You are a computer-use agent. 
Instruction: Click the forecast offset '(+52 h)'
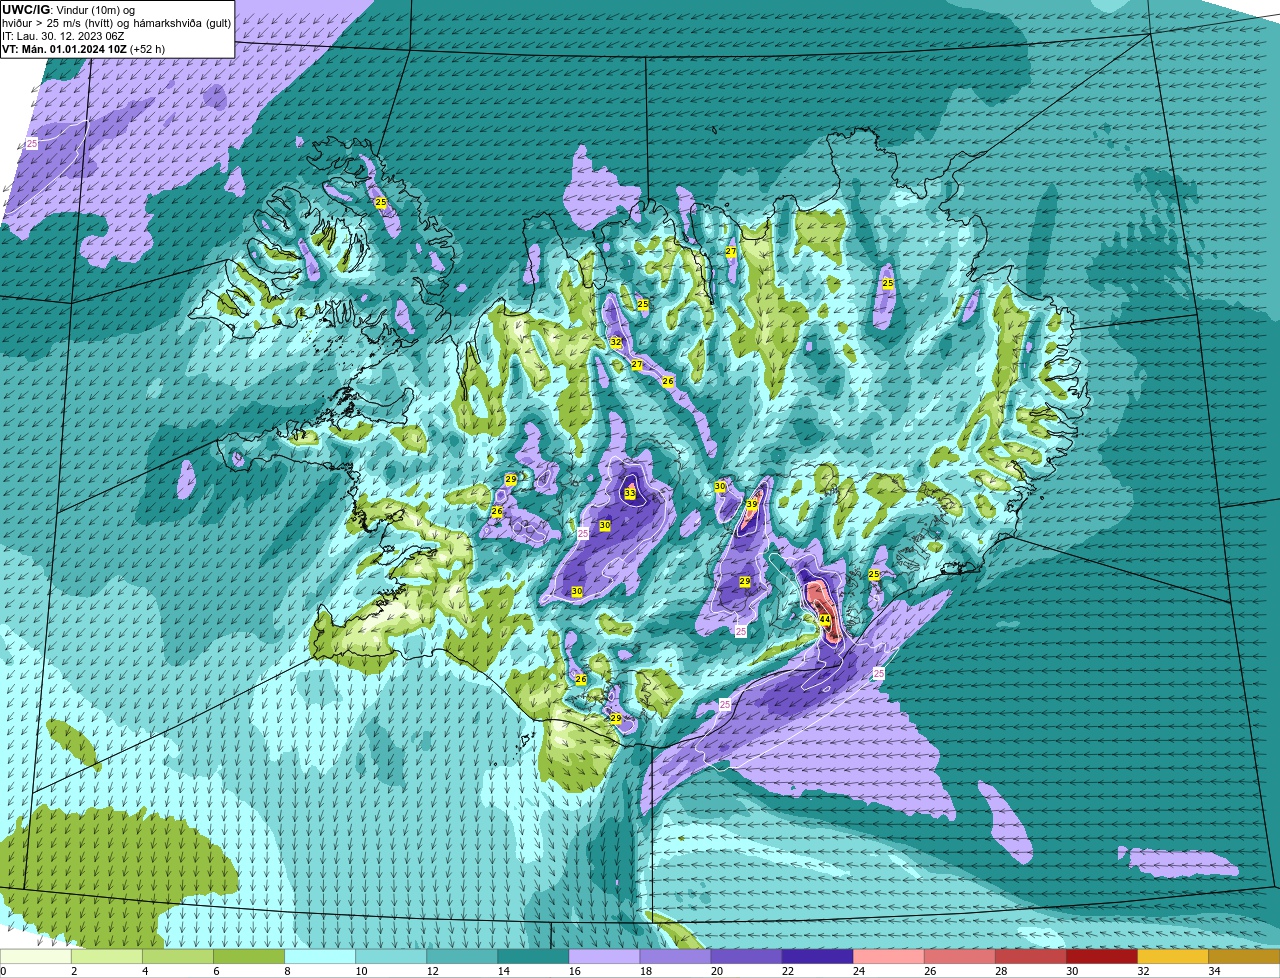[147, 48]
